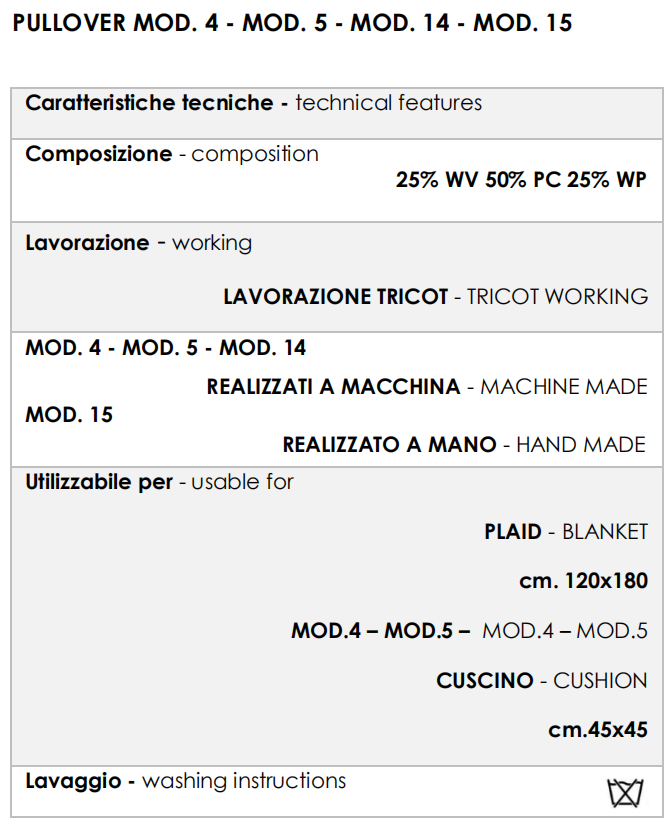Select the REALIZZATI A MACCHINA text

tap(334, 386)
